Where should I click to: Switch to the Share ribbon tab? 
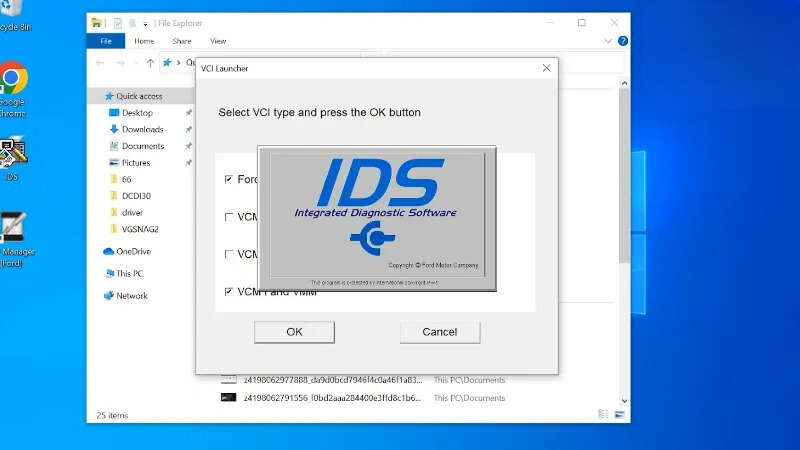tap(182, 41)
